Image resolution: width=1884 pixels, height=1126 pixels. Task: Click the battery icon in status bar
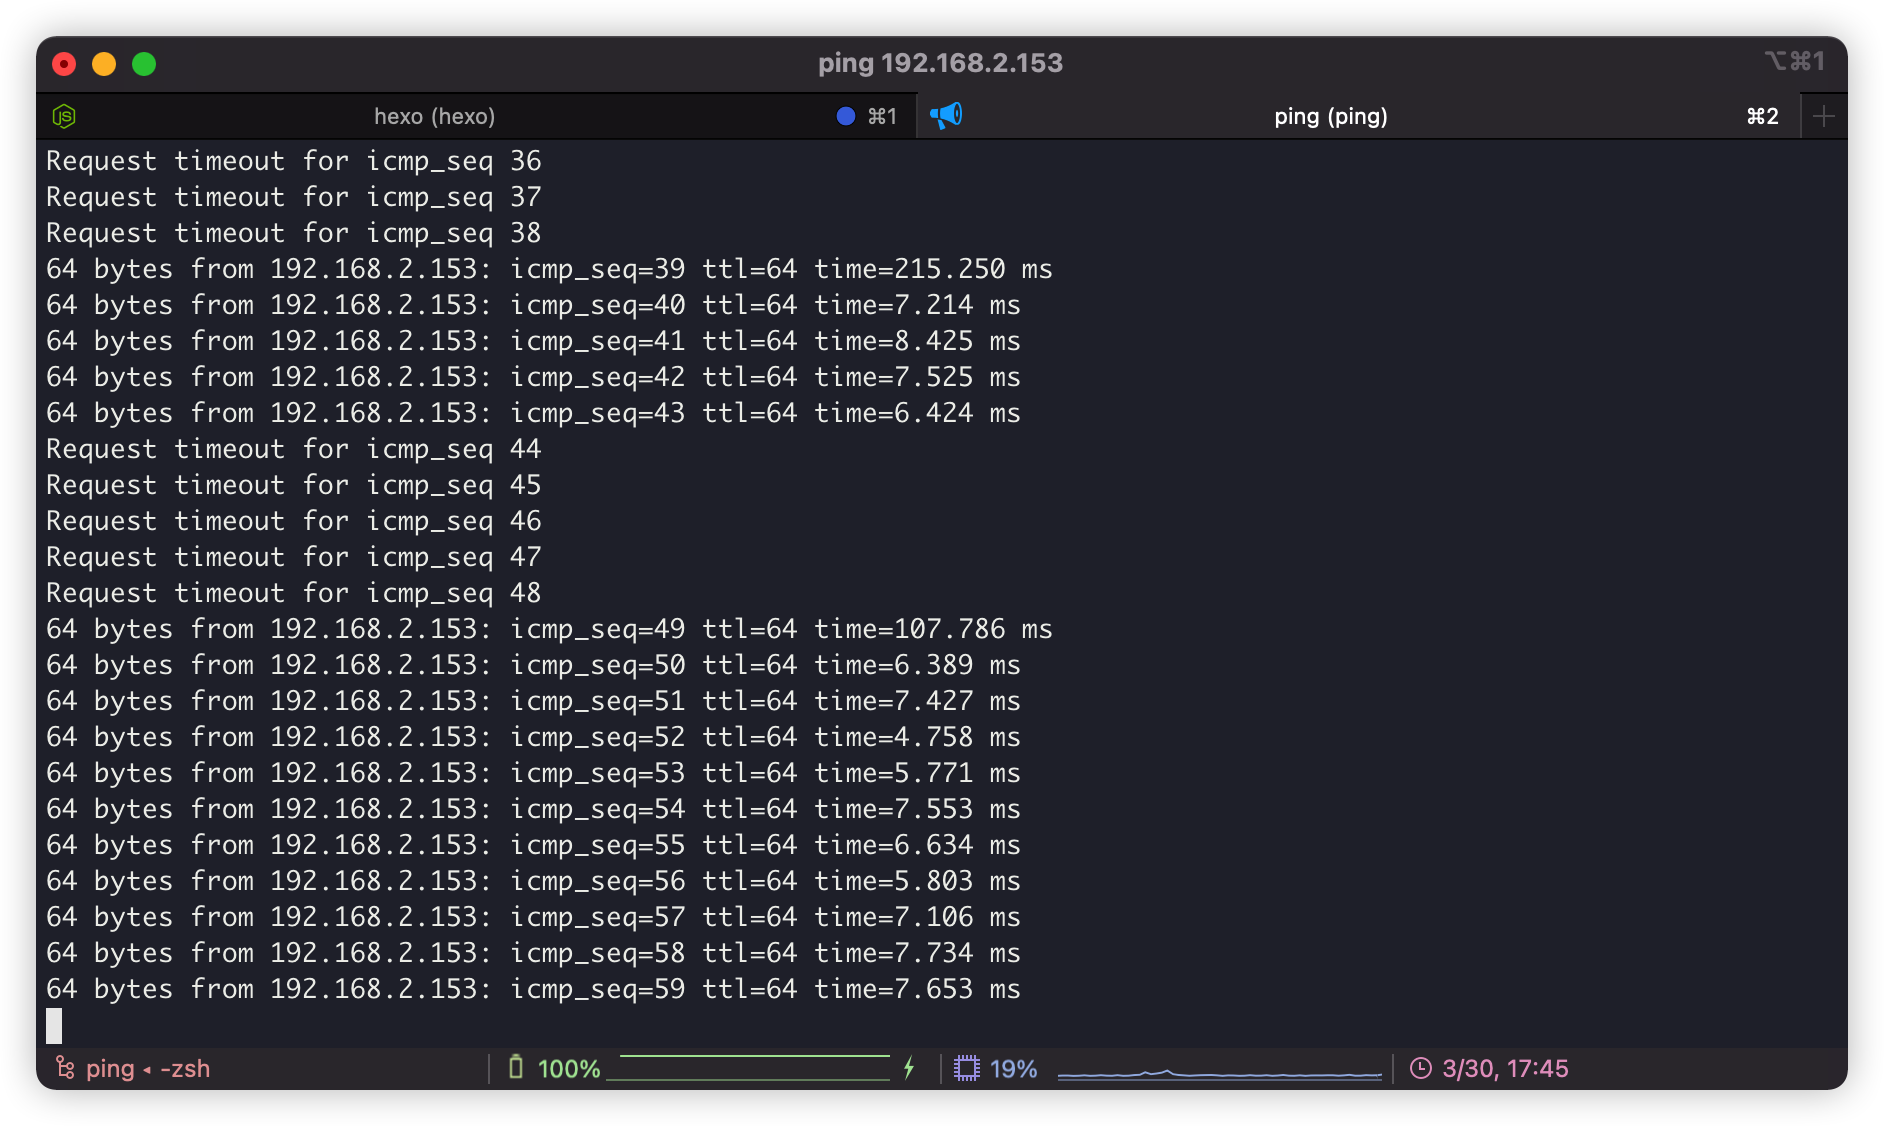pos(516,1068)
